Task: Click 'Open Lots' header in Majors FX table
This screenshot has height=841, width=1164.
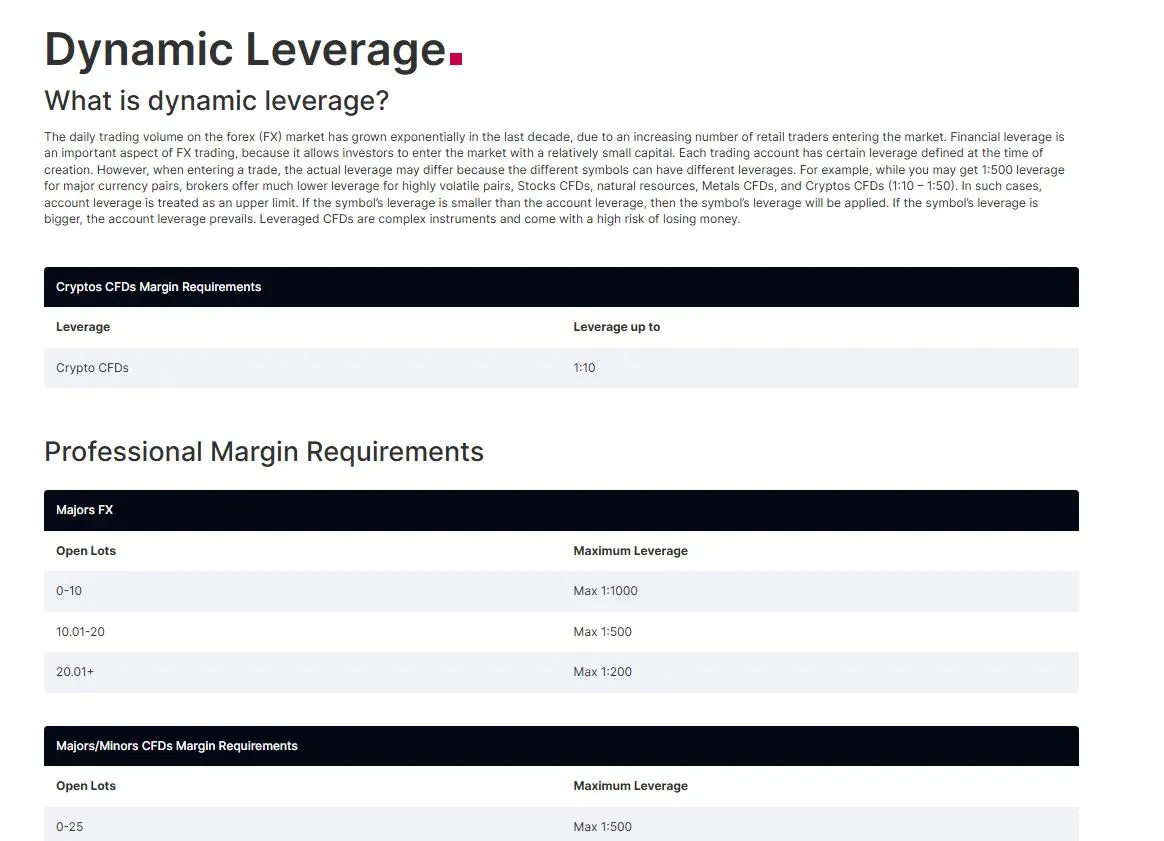Action: pos(86,551)
